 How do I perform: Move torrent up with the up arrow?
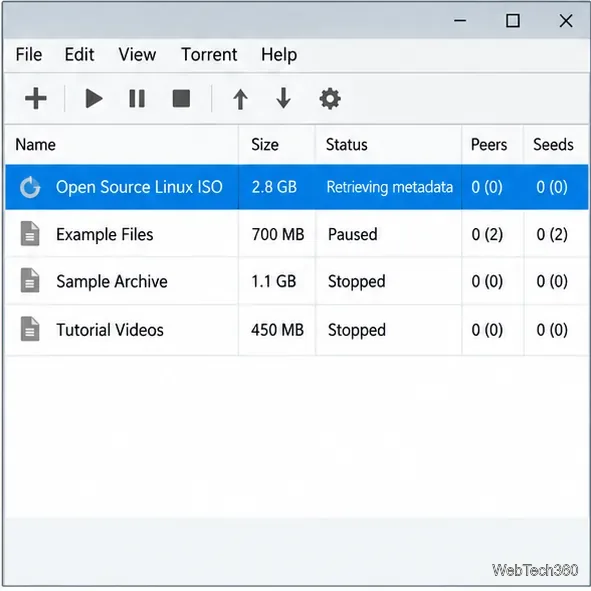tap(240, 99)
